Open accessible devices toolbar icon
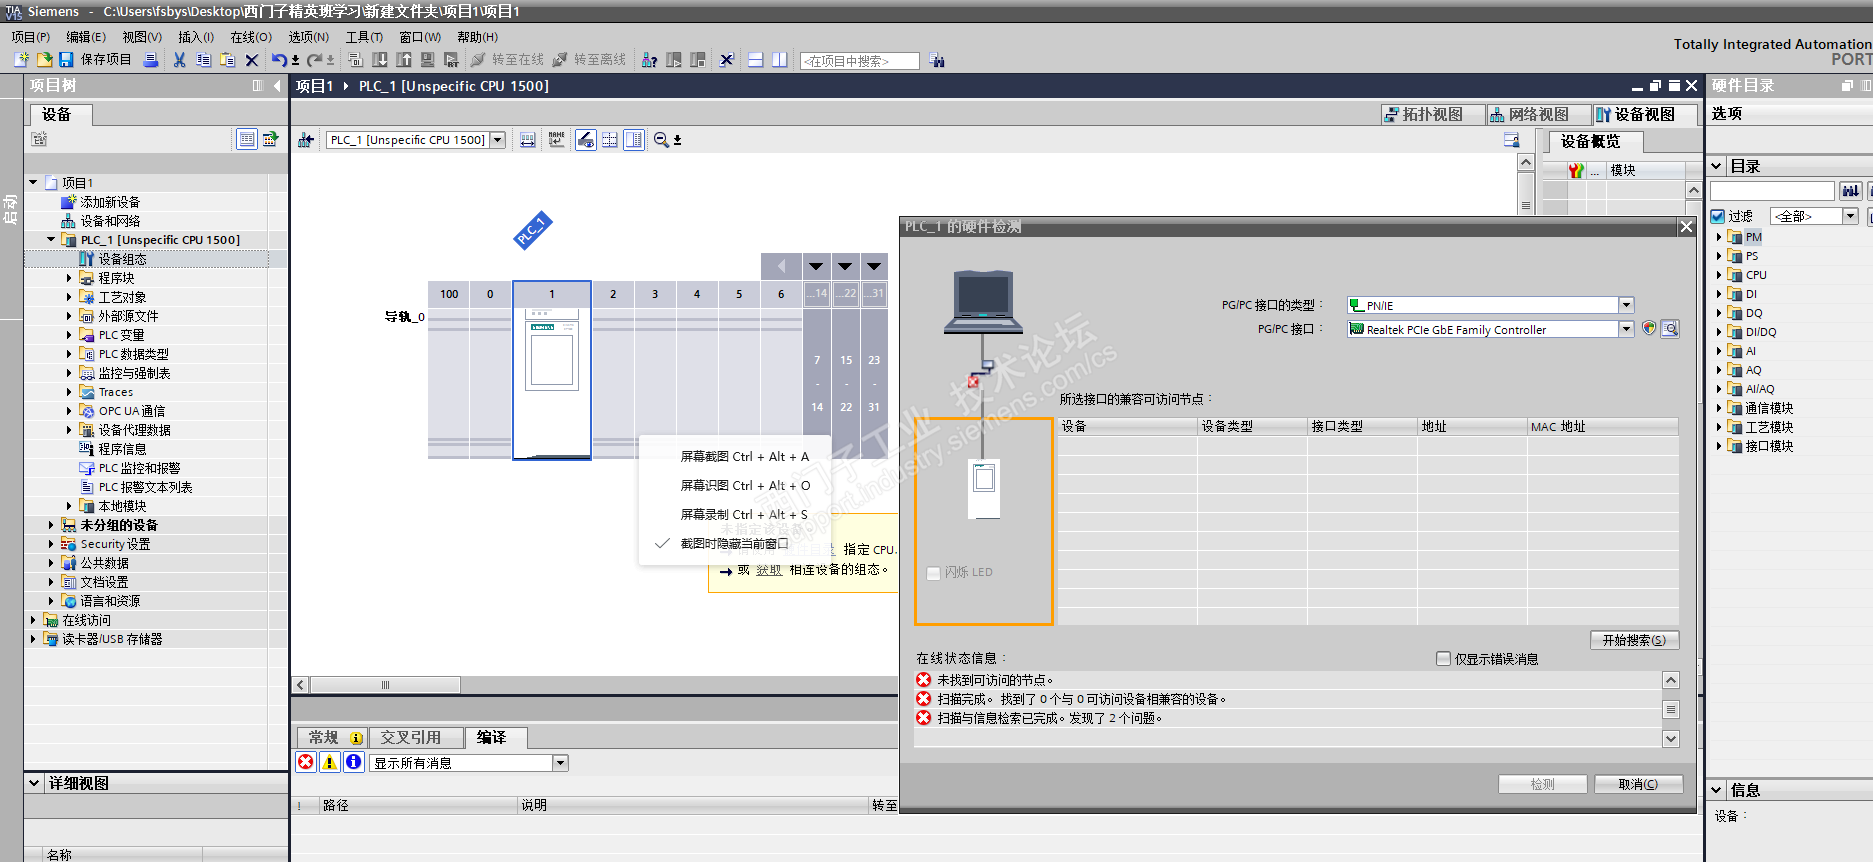Image resolution: width=1873 pixels, height=862 pixels. click(650, 60)
